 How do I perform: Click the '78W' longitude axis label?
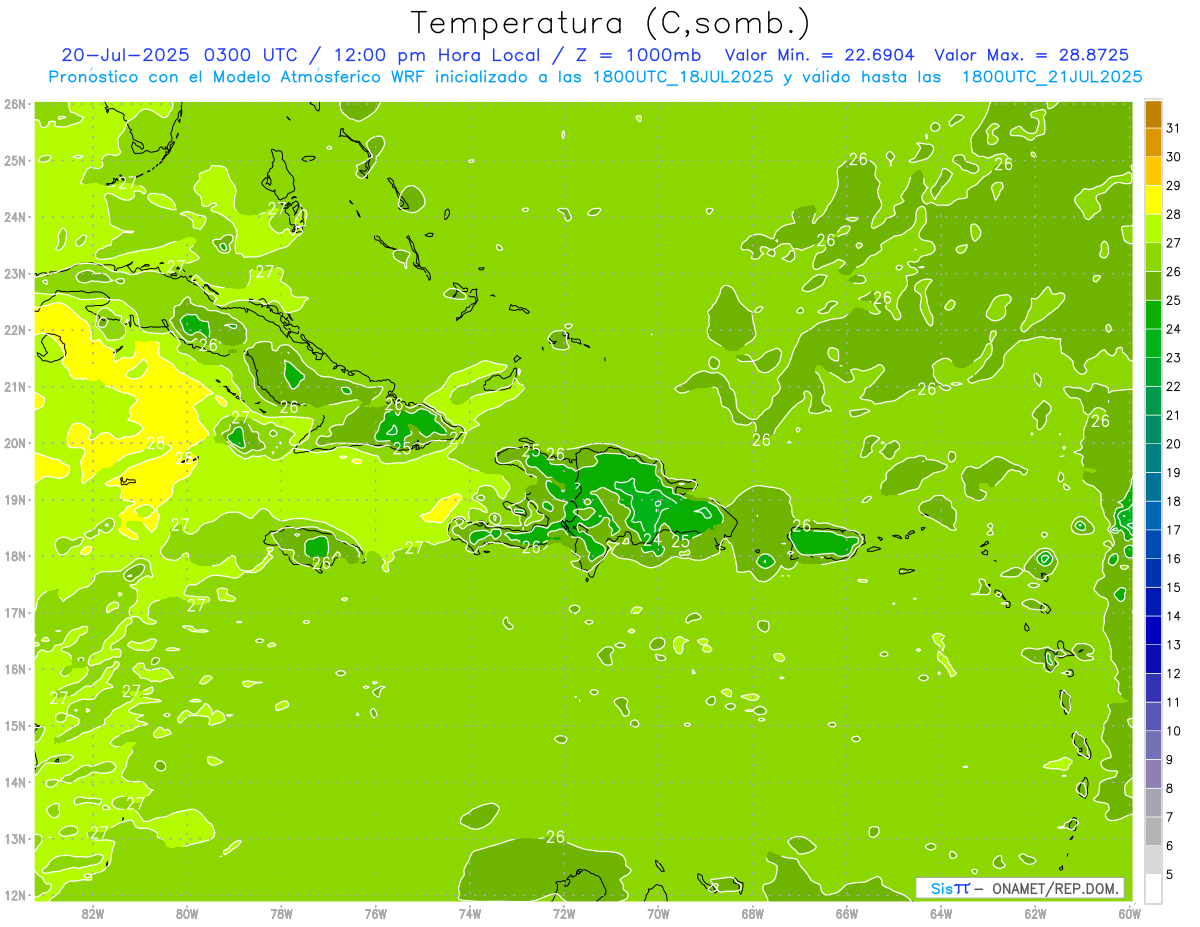coord(281,913)
